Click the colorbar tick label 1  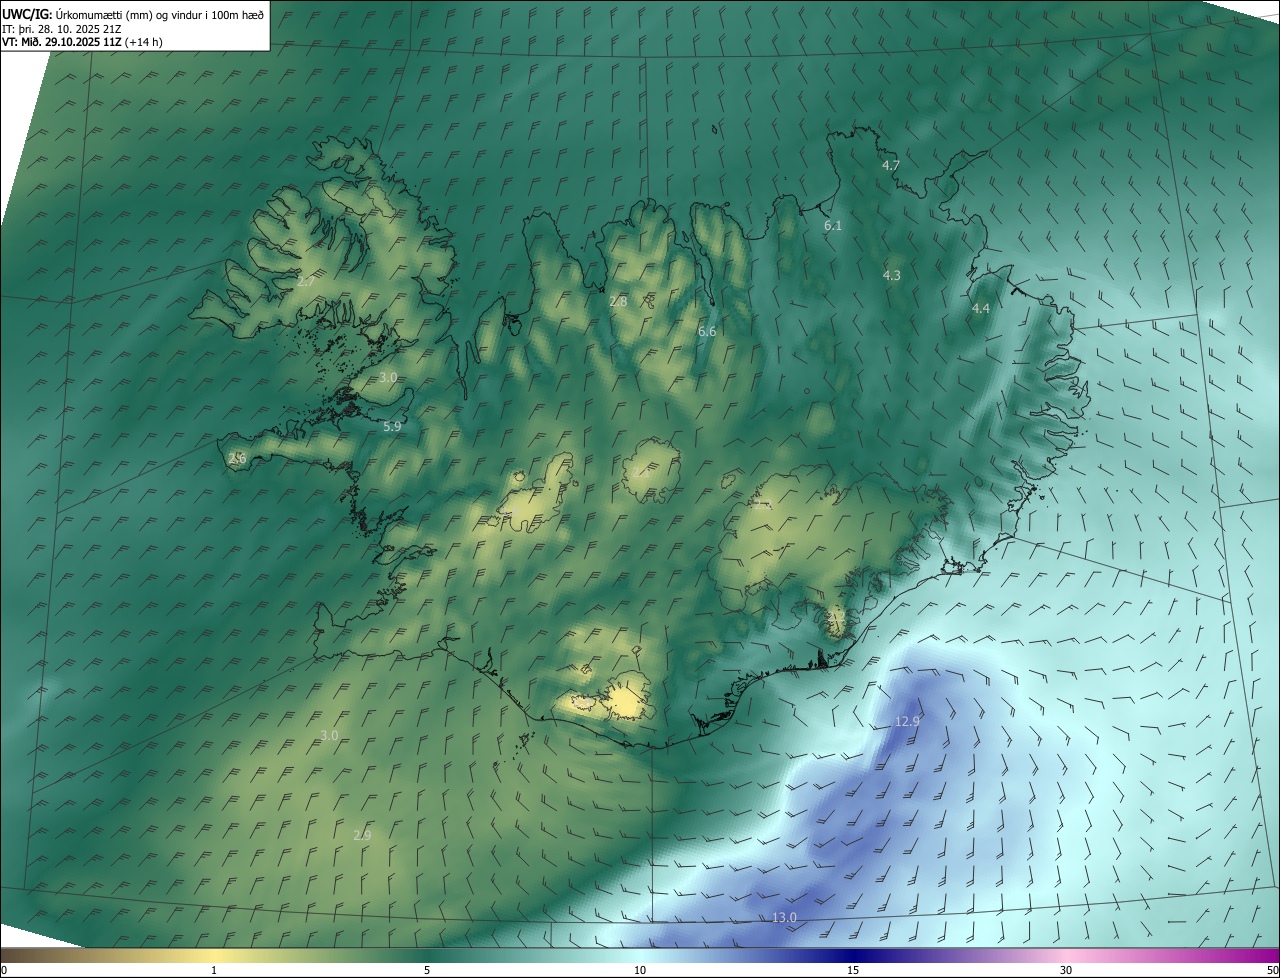point(214,970)
